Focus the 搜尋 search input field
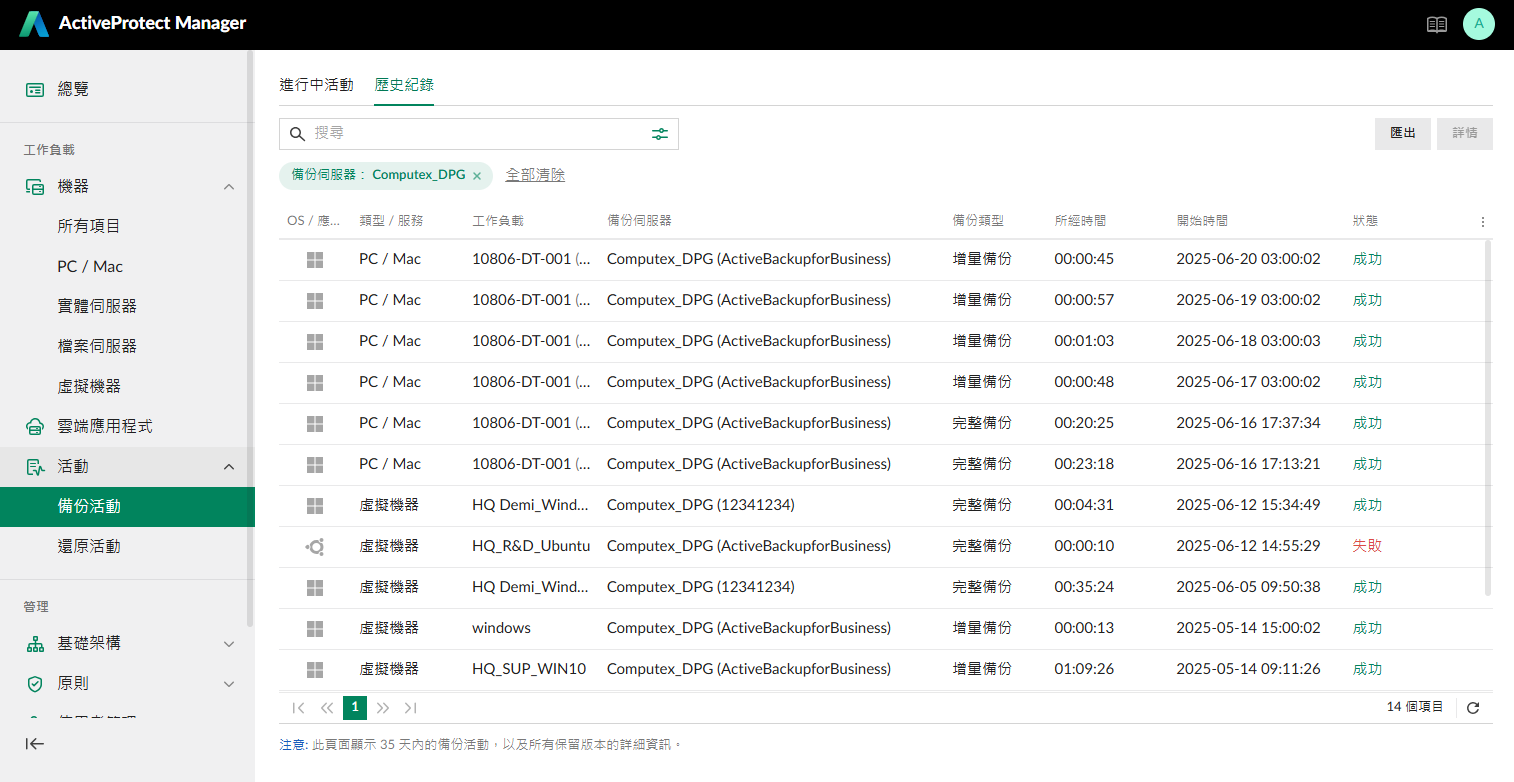The height and width of the screenshot is (782, 1514). 478,134
